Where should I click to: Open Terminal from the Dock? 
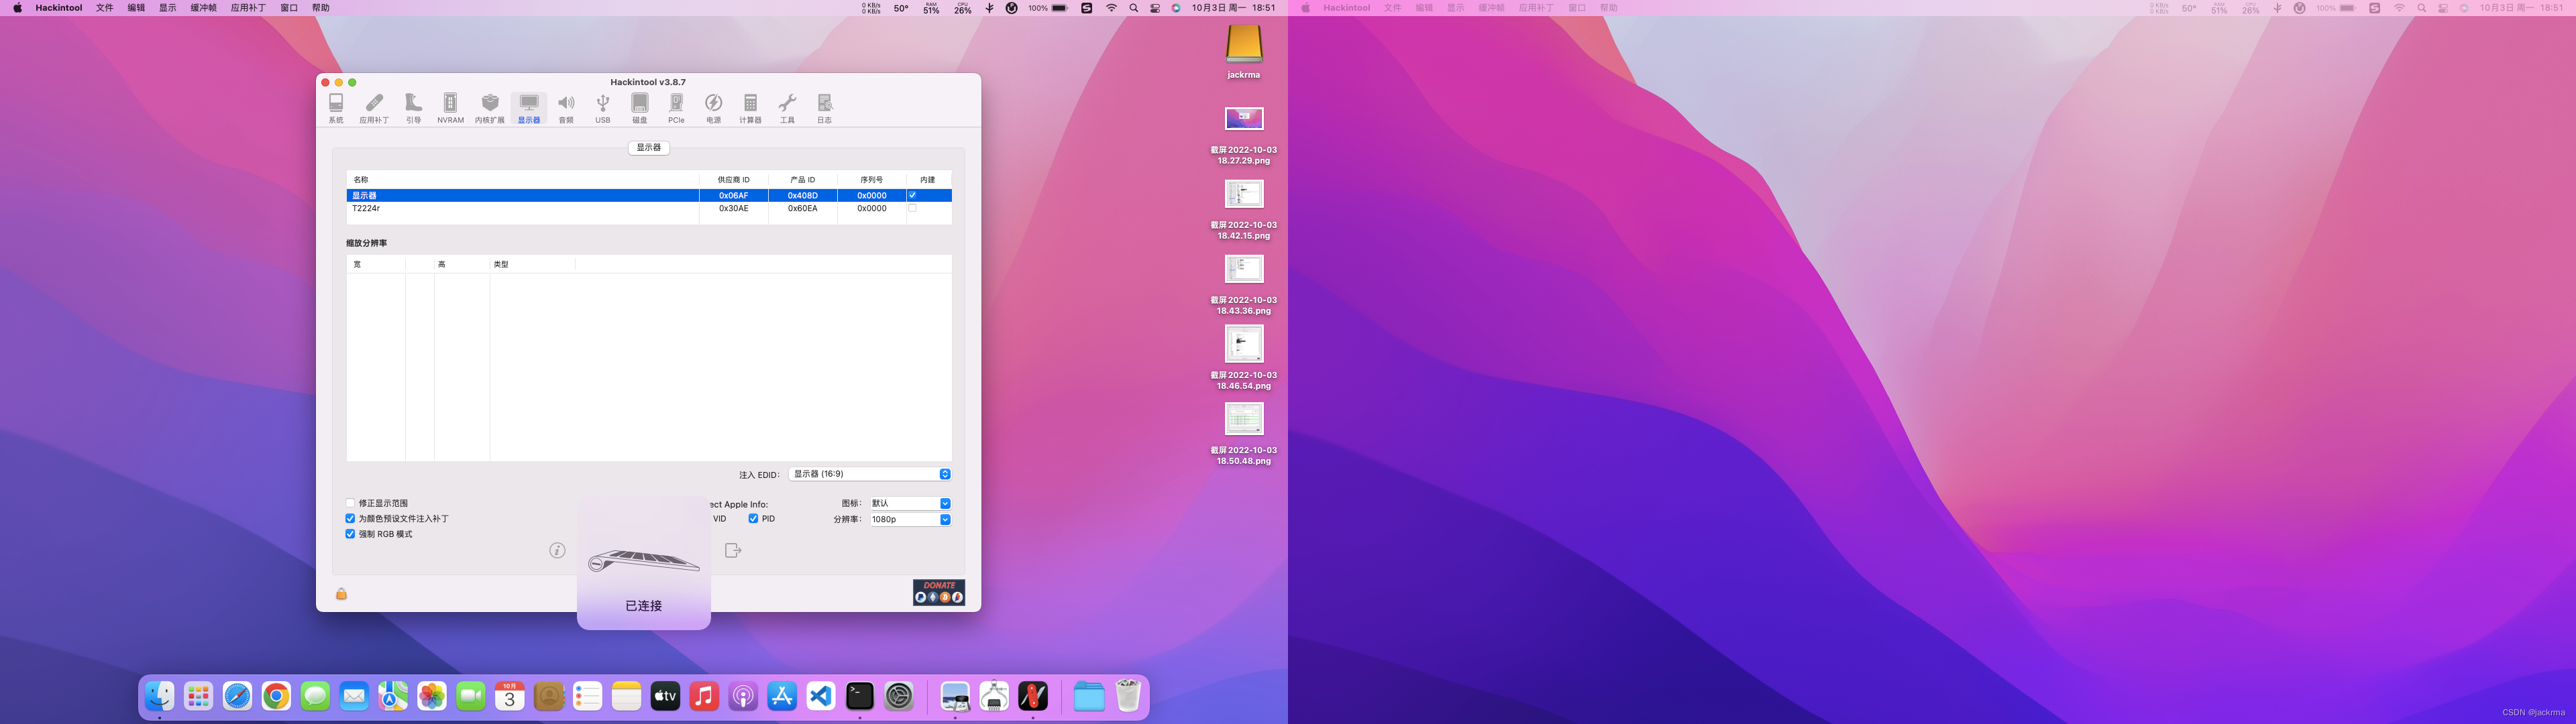pyautogui.click(x=860, y=696)
